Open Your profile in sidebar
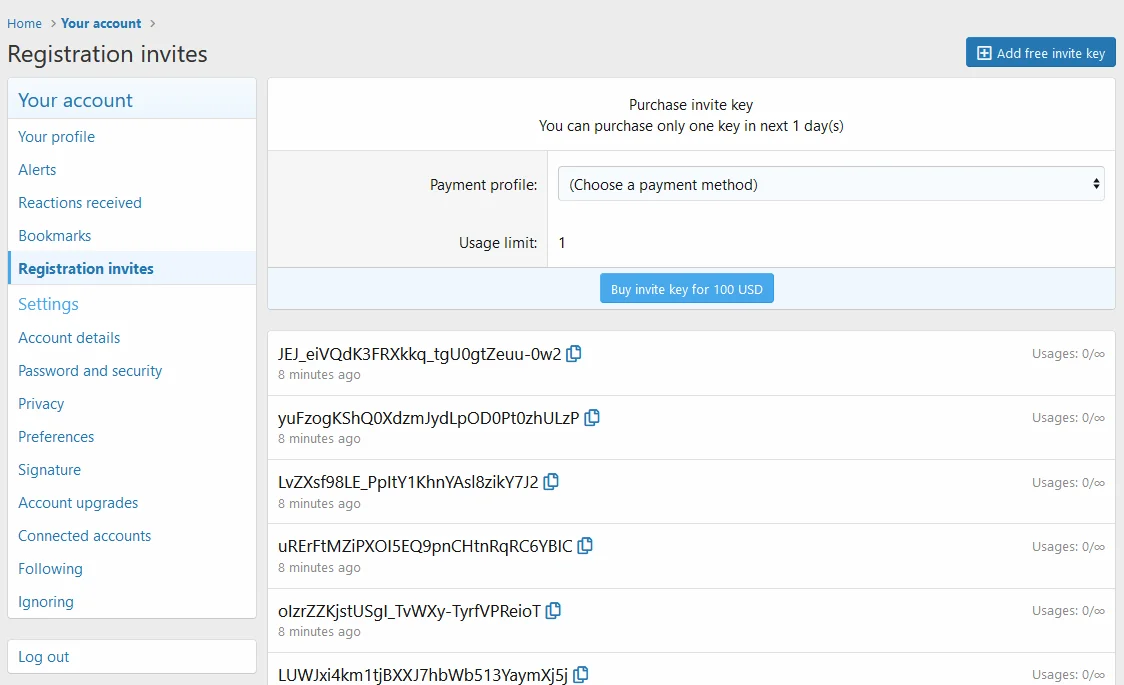Screen dimensions: 1124x685 tap(56, 137)
